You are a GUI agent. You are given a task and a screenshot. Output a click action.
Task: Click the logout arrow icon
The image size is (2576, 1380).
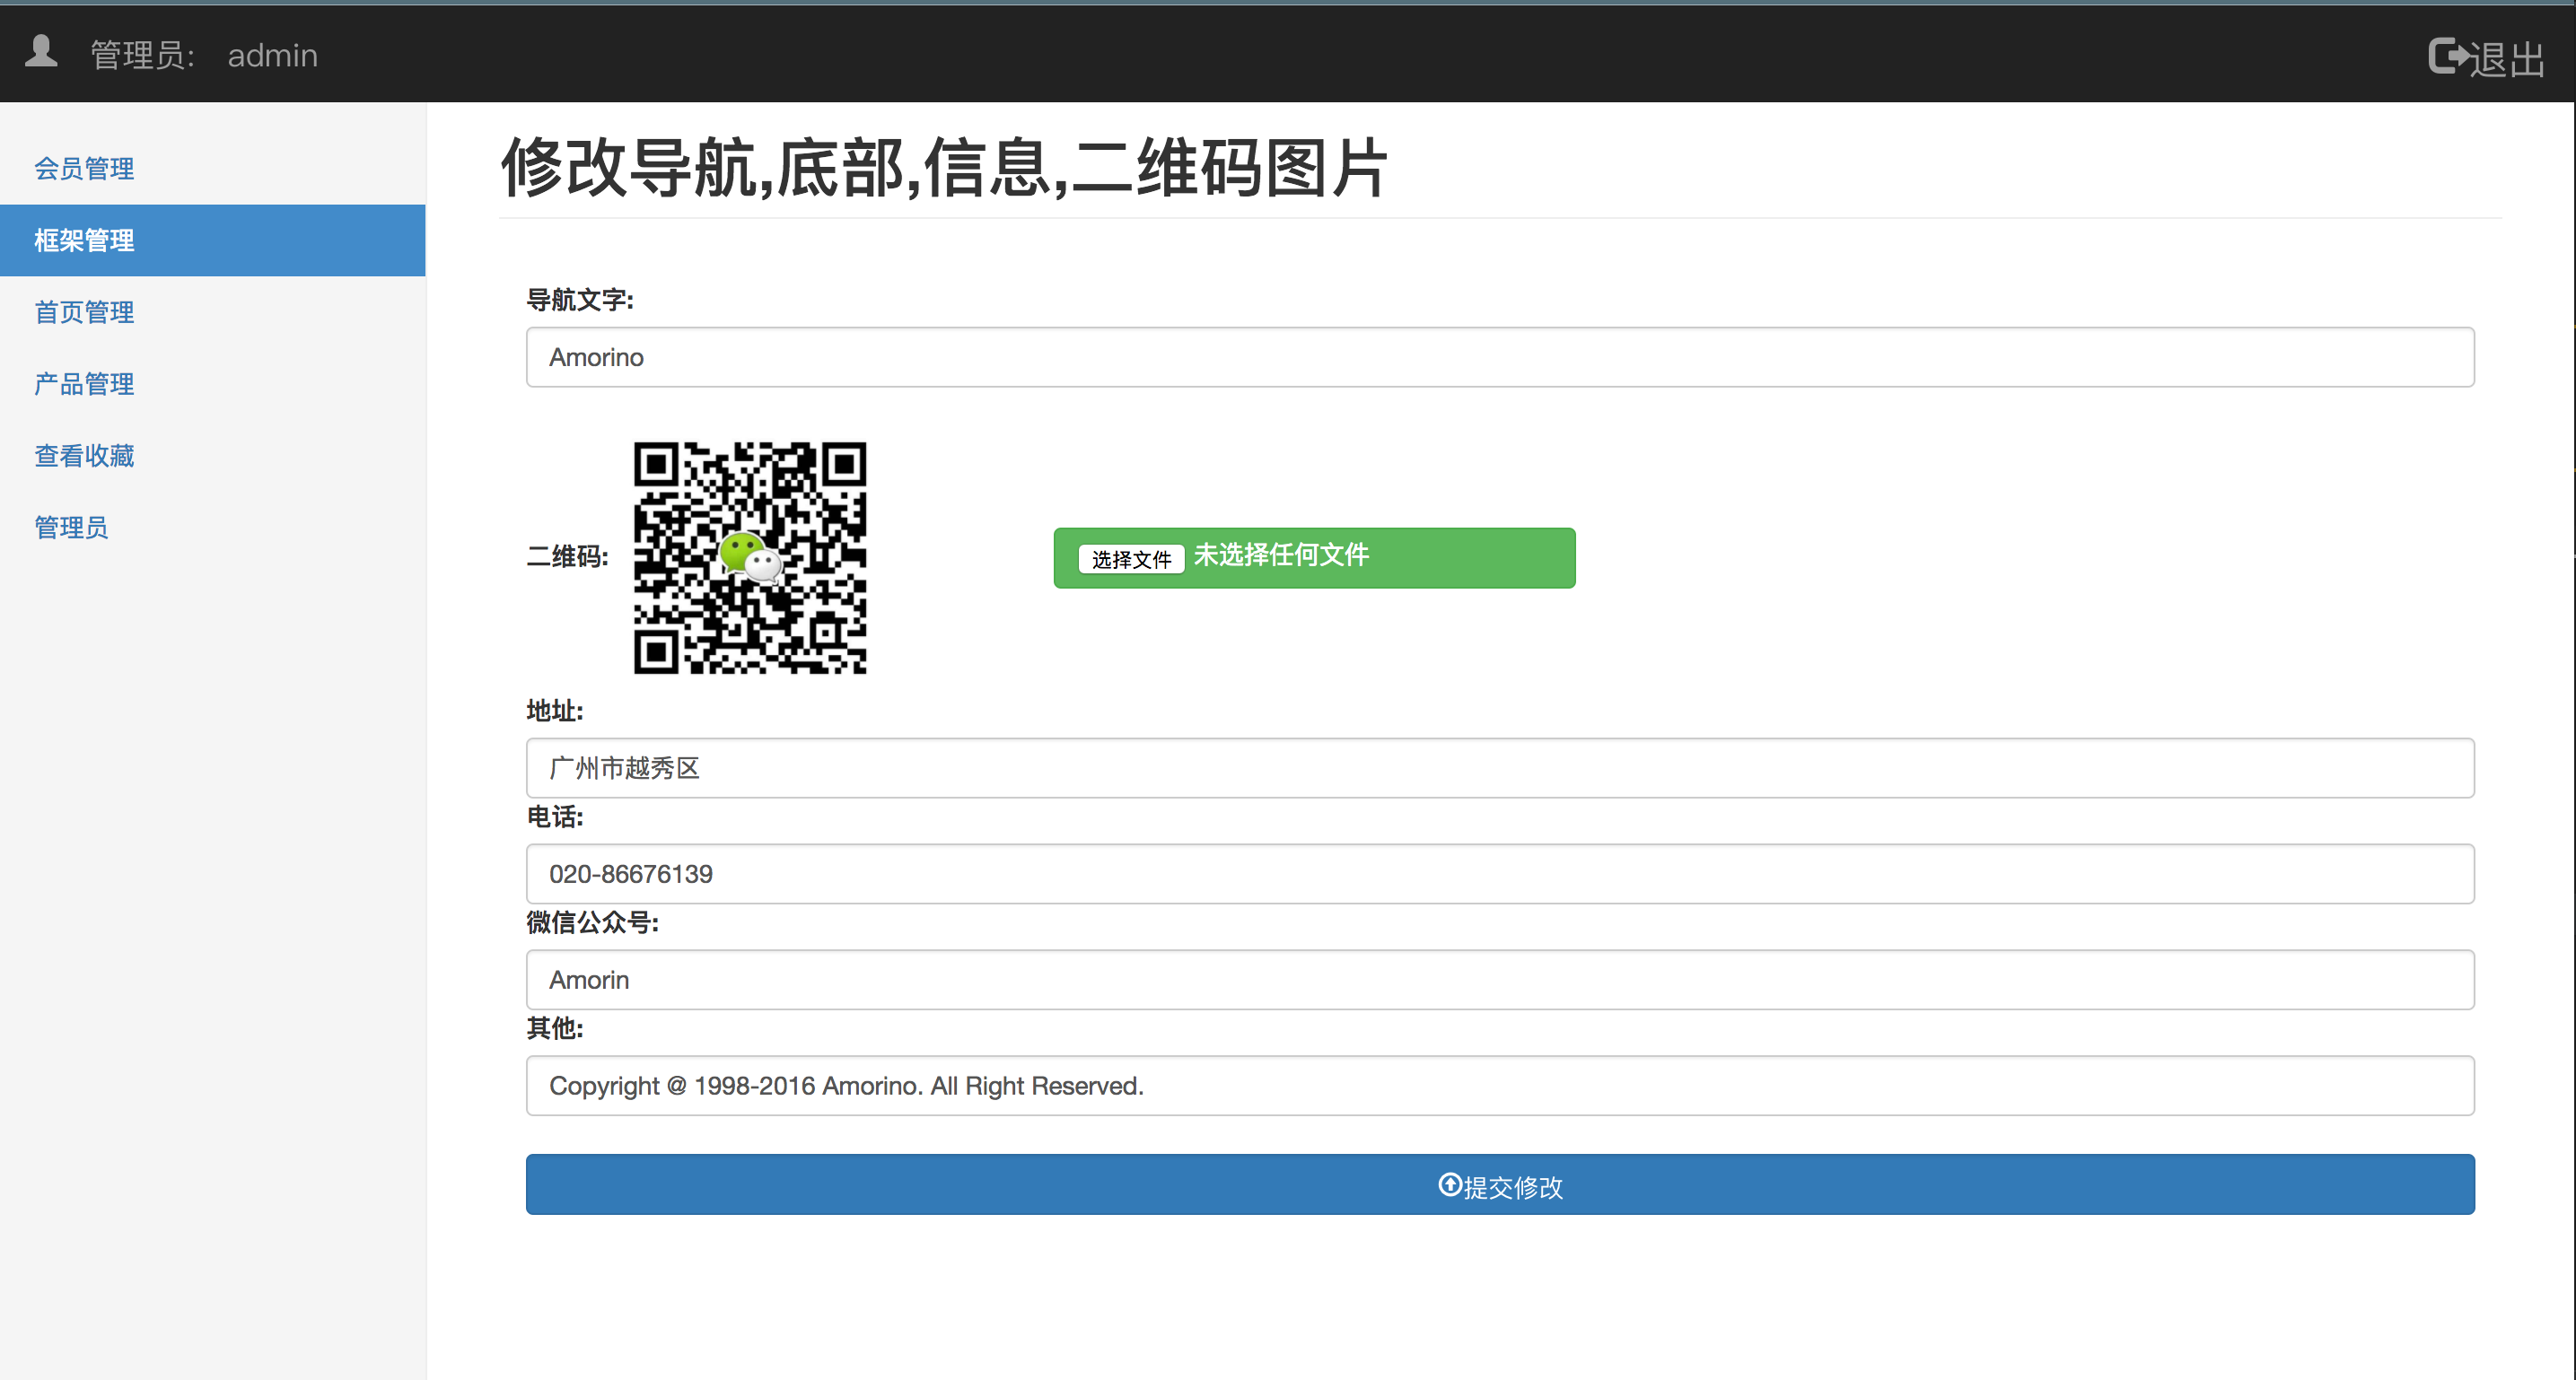coord(2448,56)
